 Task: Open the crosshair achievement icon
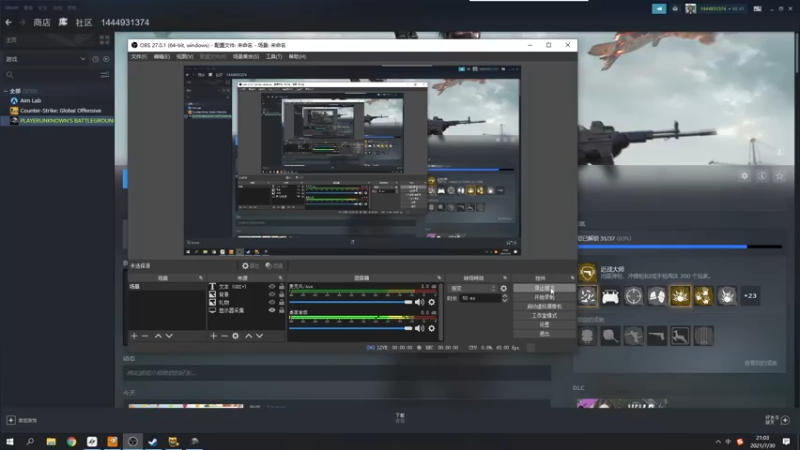click(x=633, y=296)
